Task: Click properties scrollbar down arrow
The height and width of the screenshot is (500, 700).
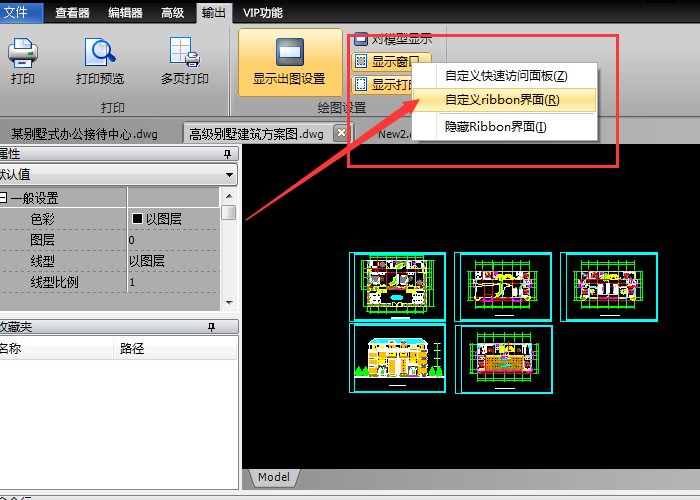Action: (x=229, y=303)
